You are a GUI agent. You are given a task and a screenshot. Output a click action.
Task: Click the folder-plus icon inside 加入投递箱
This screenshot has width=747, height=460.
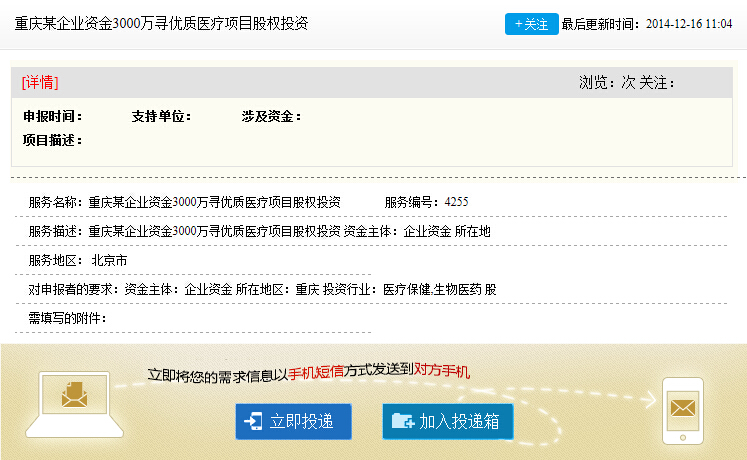coord(403,421)
